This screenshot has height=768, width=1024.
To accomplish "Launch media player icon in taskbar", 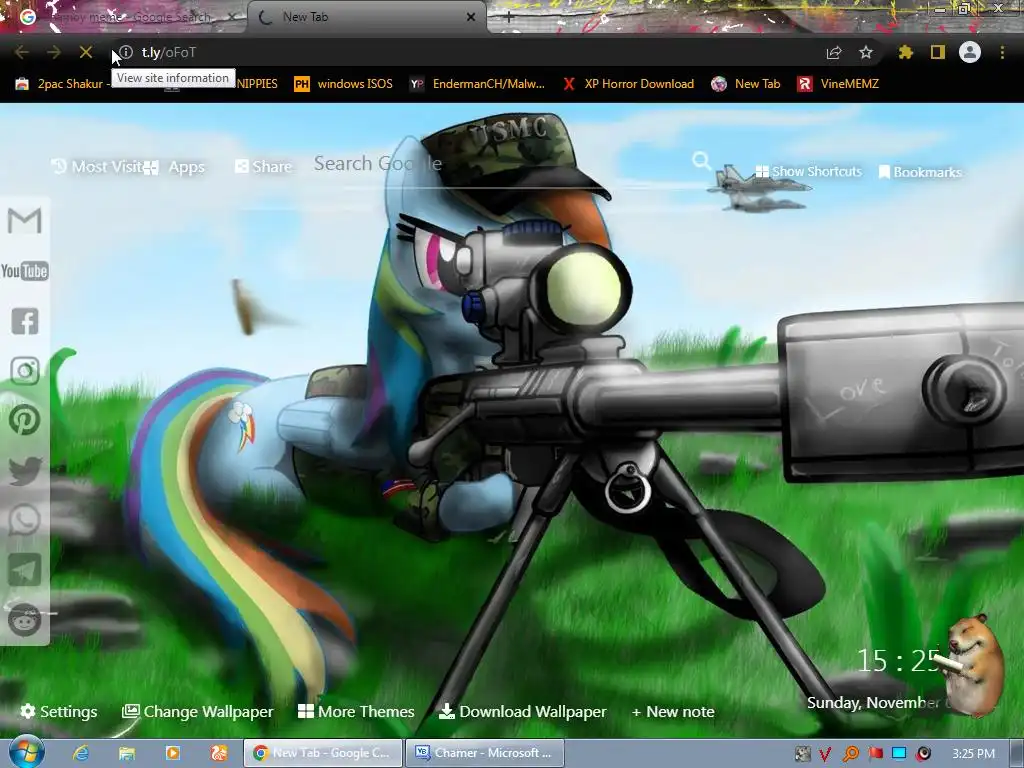I will 172,753.
